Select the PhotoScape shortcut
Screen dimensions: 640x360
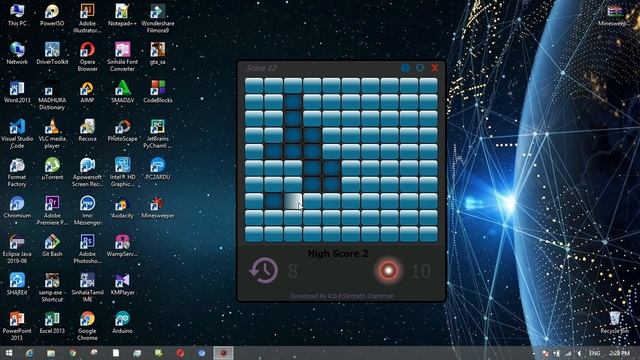(x=122, y=130)
